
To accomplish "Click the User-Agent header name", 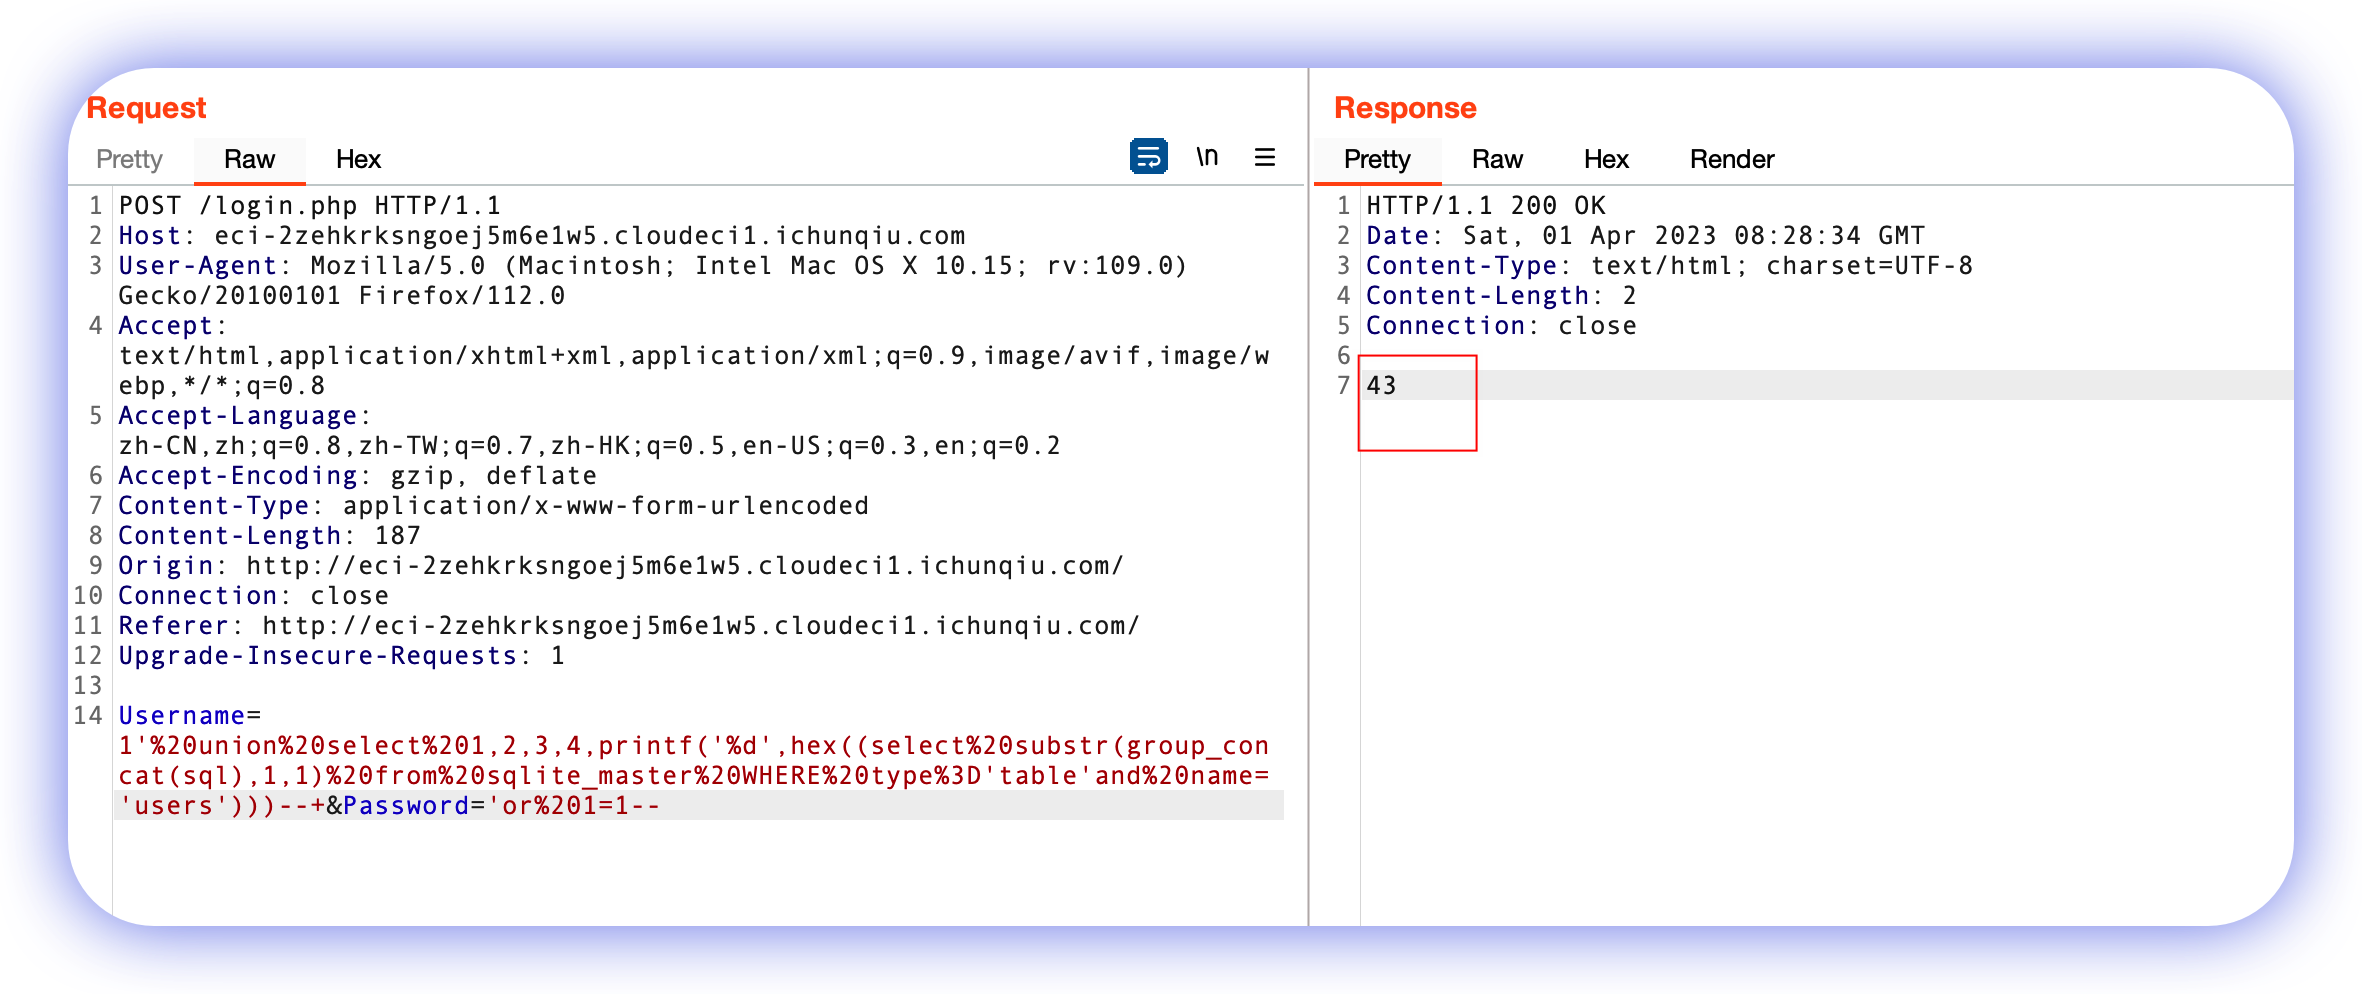I will [197, 266].
